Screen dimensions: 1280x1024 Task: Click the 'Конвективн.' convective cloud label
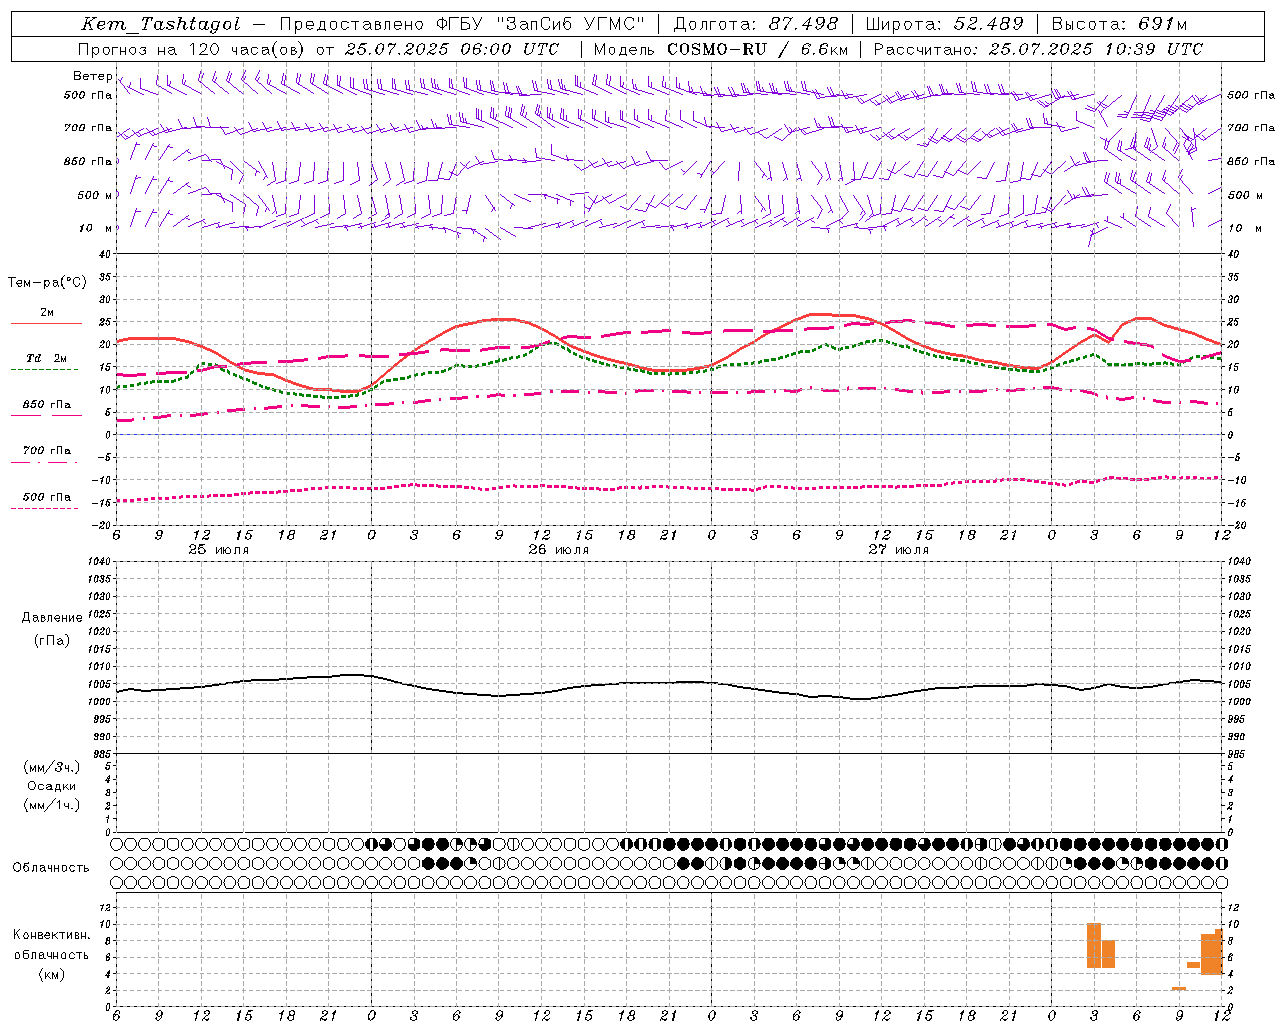[x=52, y=935]
